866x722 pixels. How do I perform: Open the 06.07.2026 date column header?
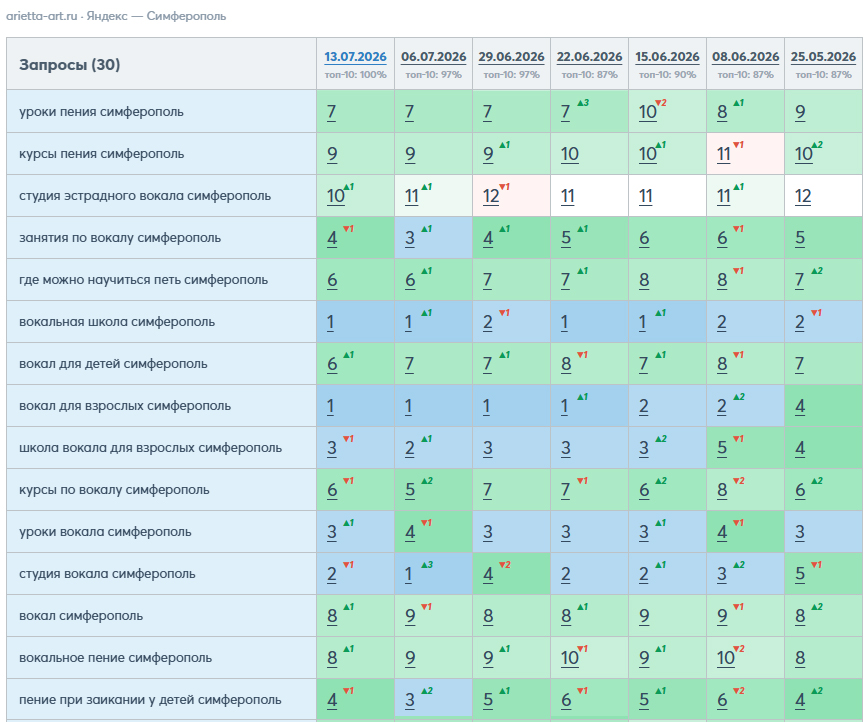(x=434, y=57)
